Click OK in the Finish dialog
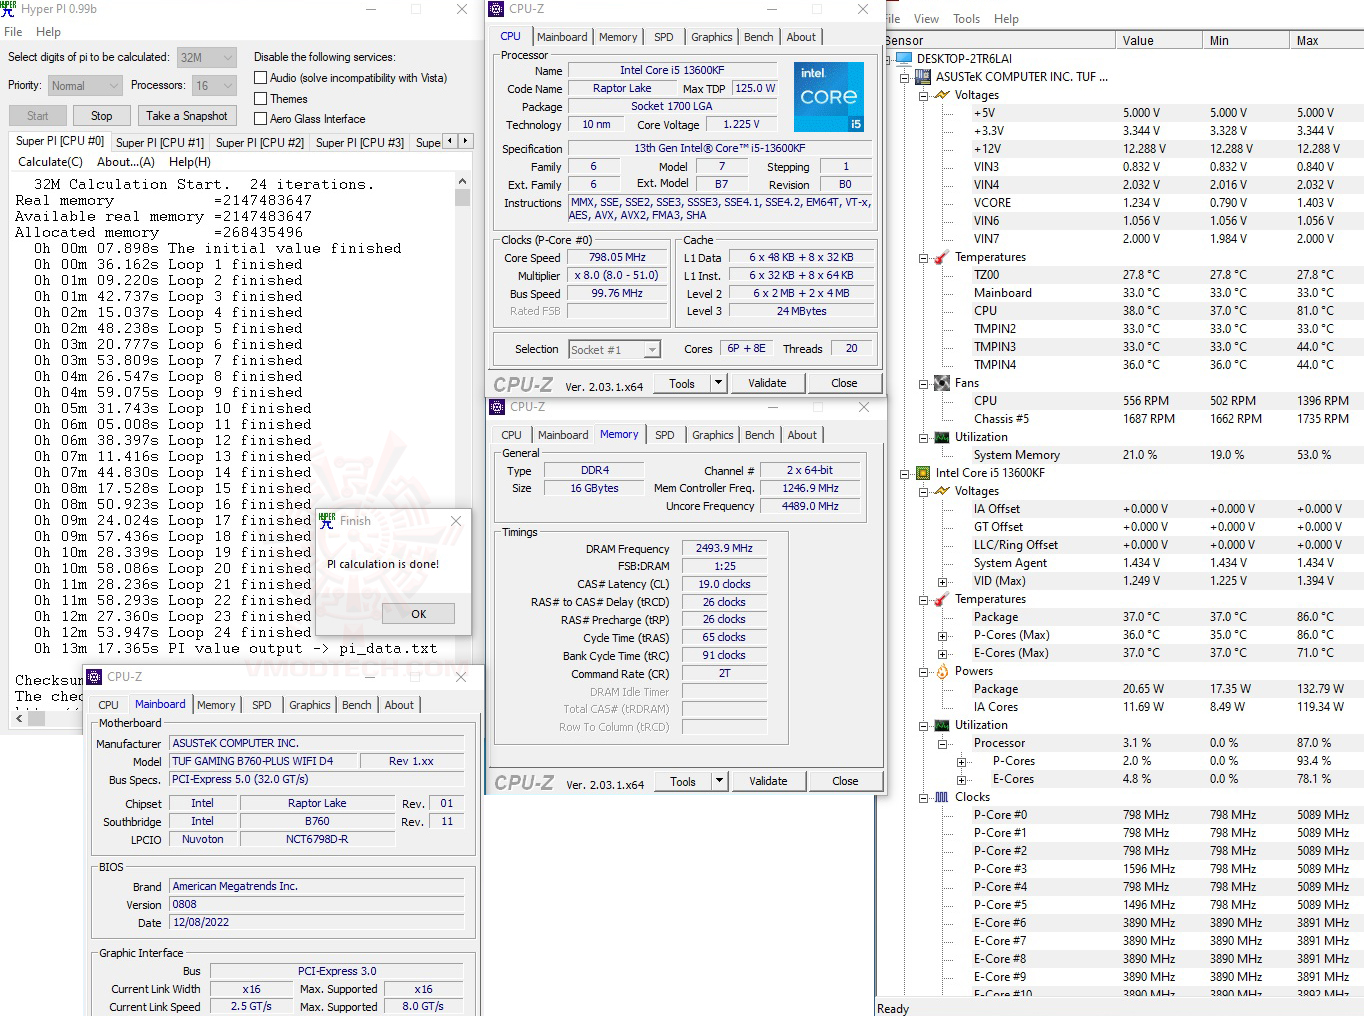Screen dimensions: 1364x1016 tap(418, 614)
